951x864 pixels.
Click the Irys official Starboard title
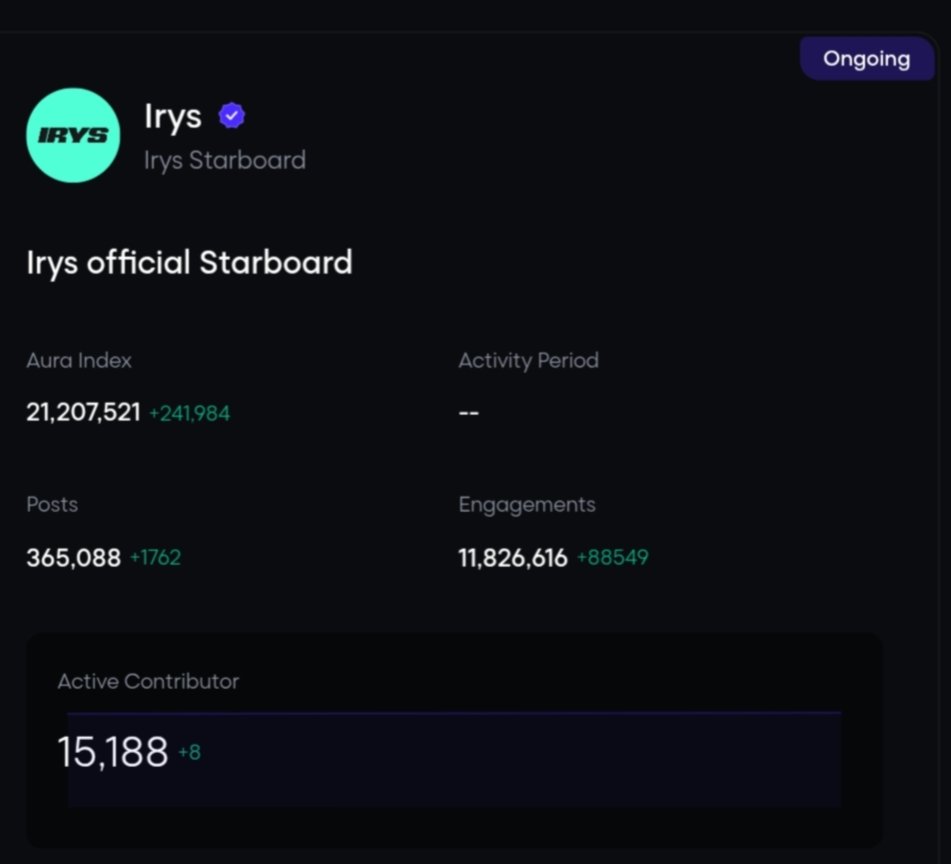pyautogui.click(x=189, y=263)
